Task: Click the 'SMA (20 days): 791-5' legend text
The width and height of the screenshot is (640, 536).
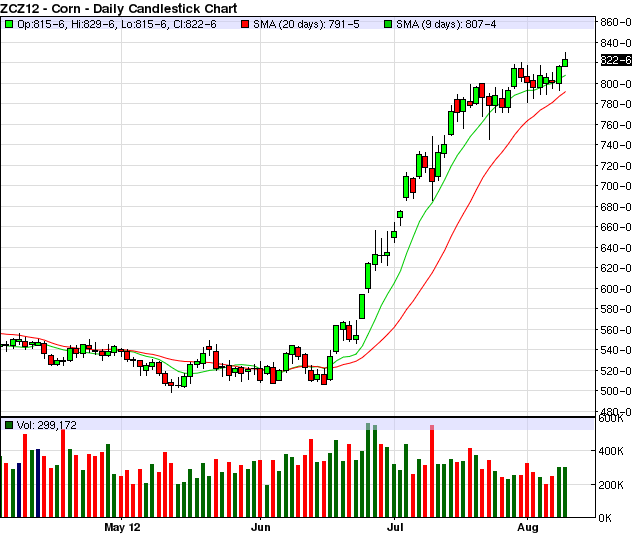Action: click(x=306, y=24)
